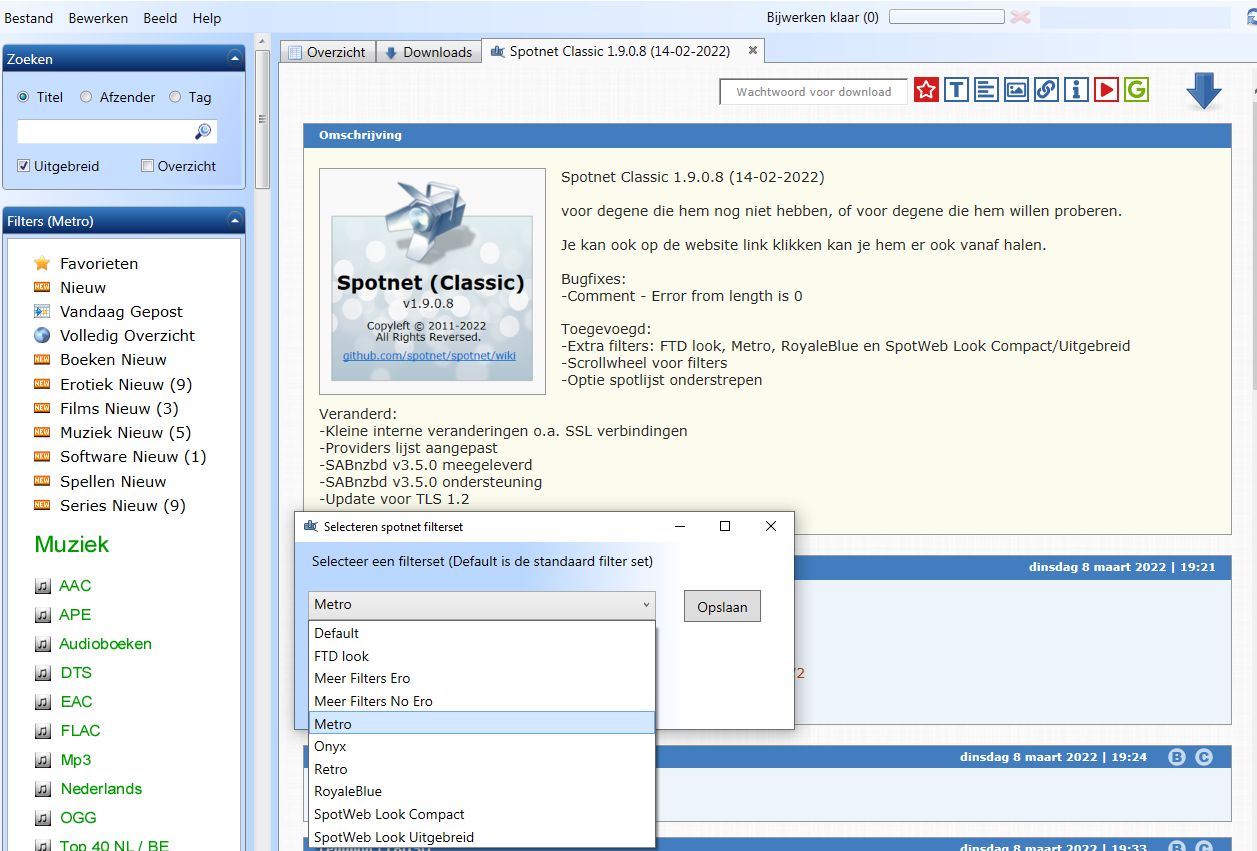Click the title search input field

pyautogui.click(x=105, y=132)
